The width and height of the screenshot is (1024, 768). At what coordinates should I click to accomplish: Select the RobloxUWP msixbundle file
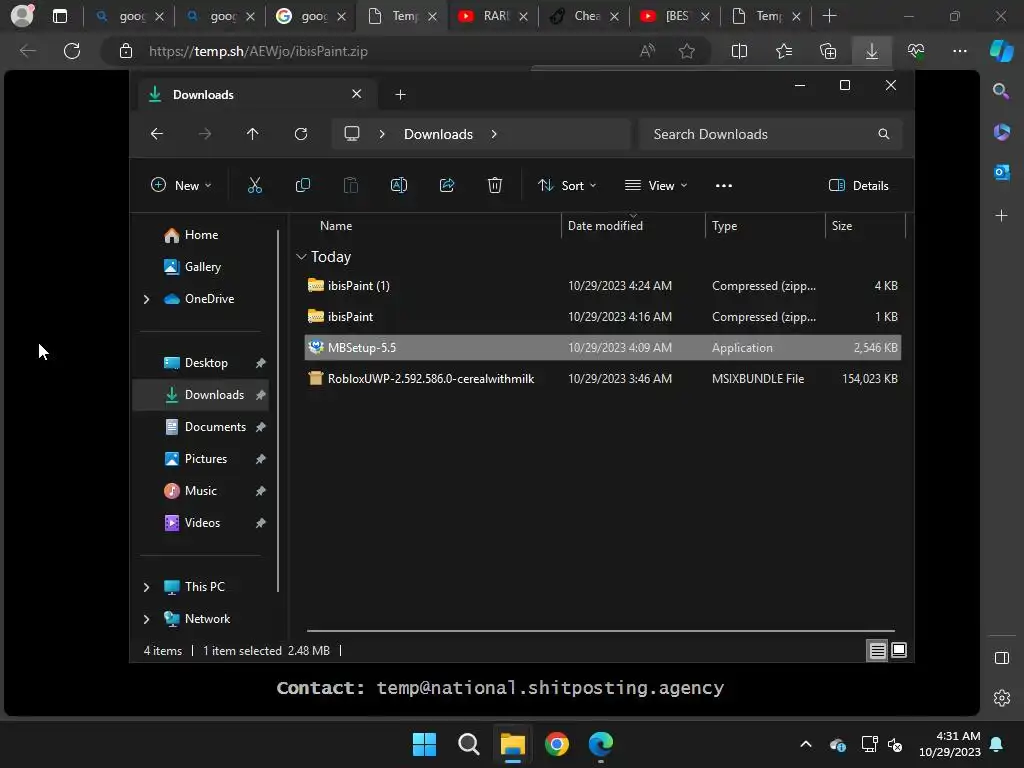tap(603, 379)
